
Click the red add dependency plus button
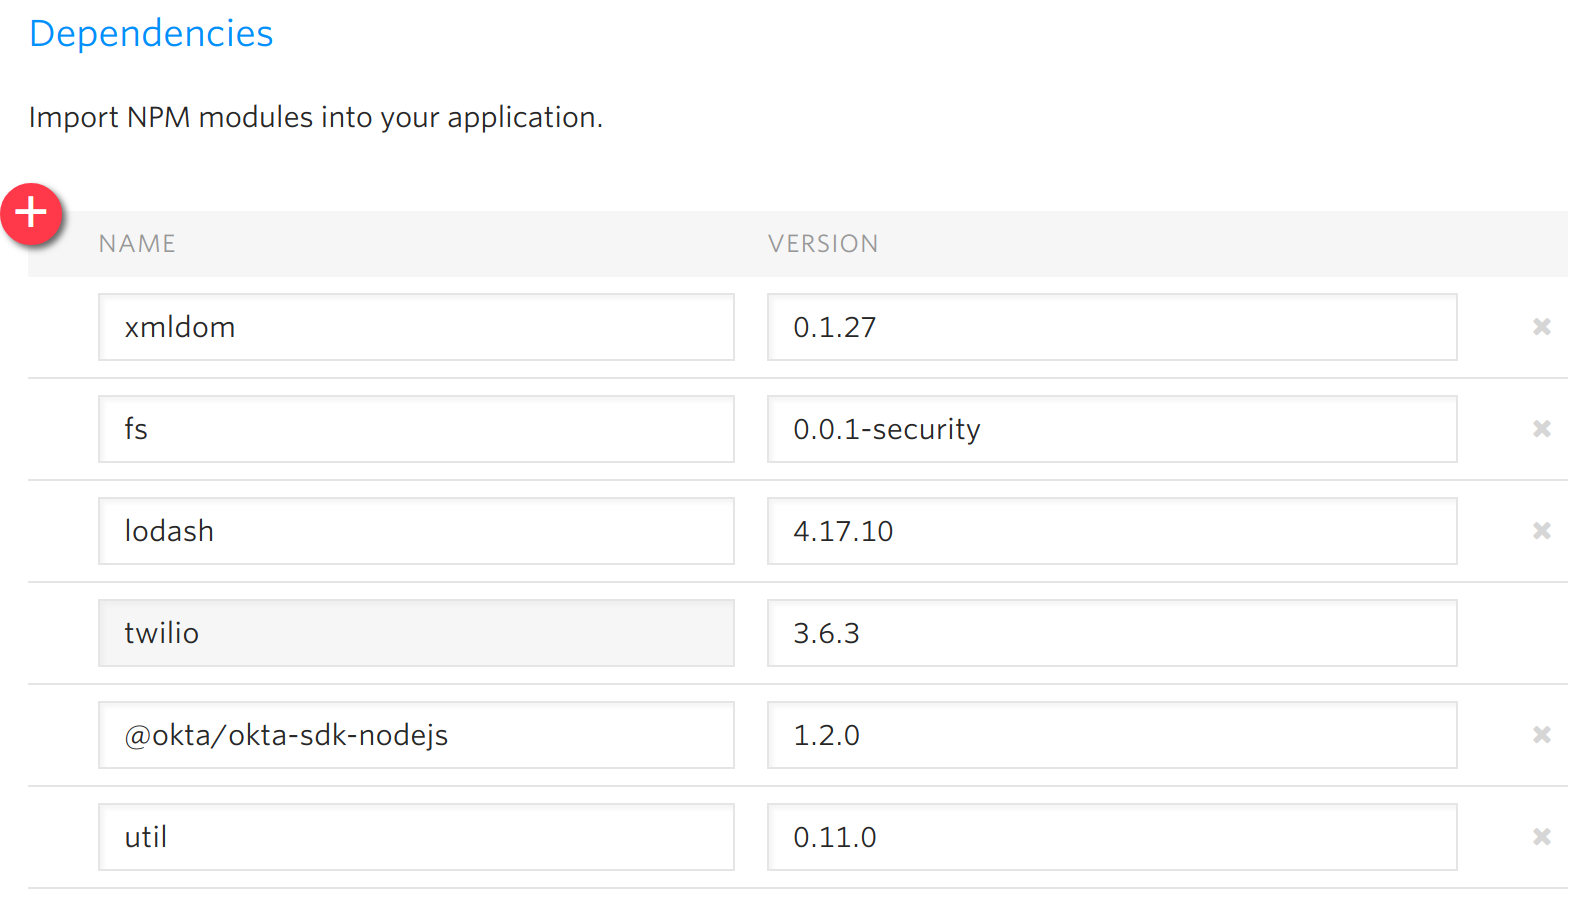(32, 213)
